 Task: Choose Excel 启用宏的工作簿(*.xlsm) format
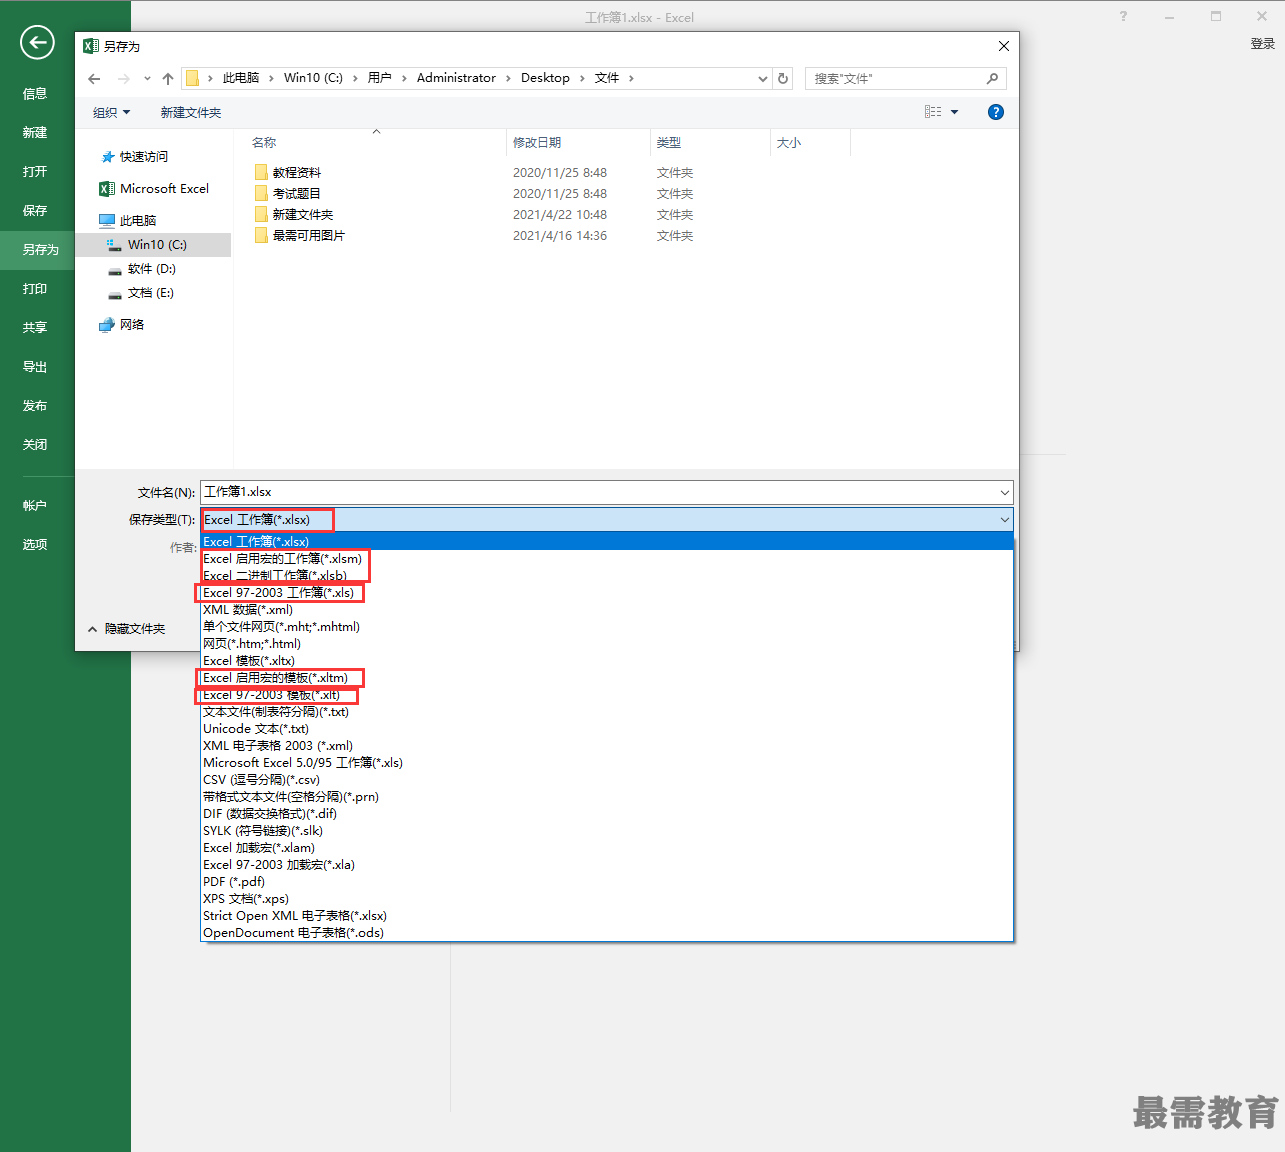607,558
